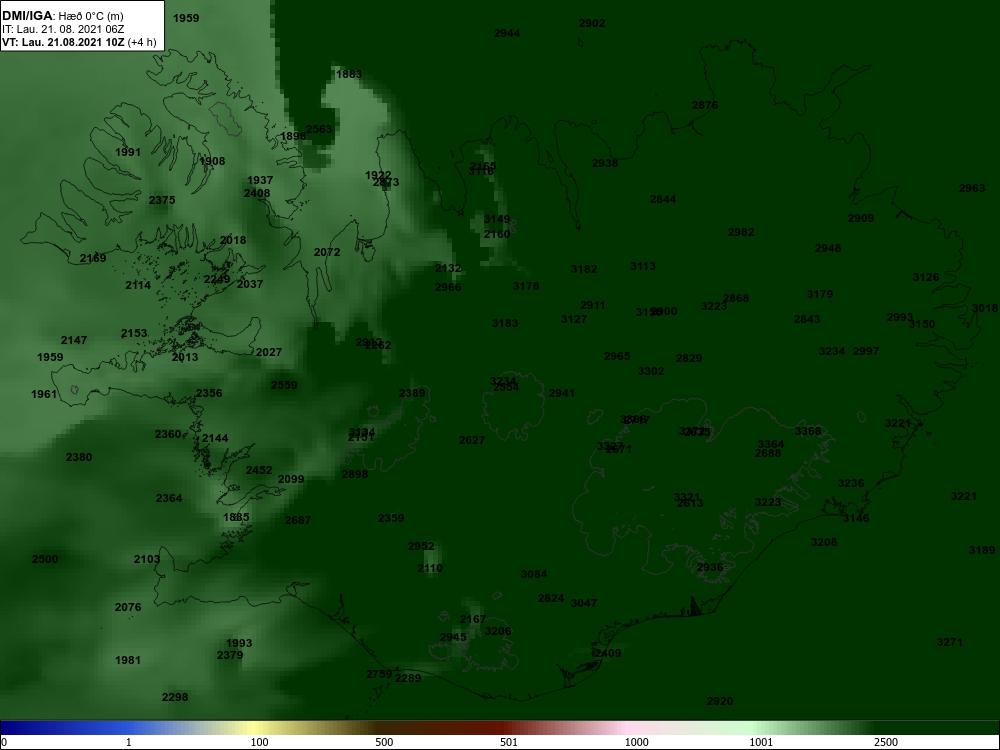Click the 3302 height label
Screen dimensions: 1000x750
(x=651, y=371)
